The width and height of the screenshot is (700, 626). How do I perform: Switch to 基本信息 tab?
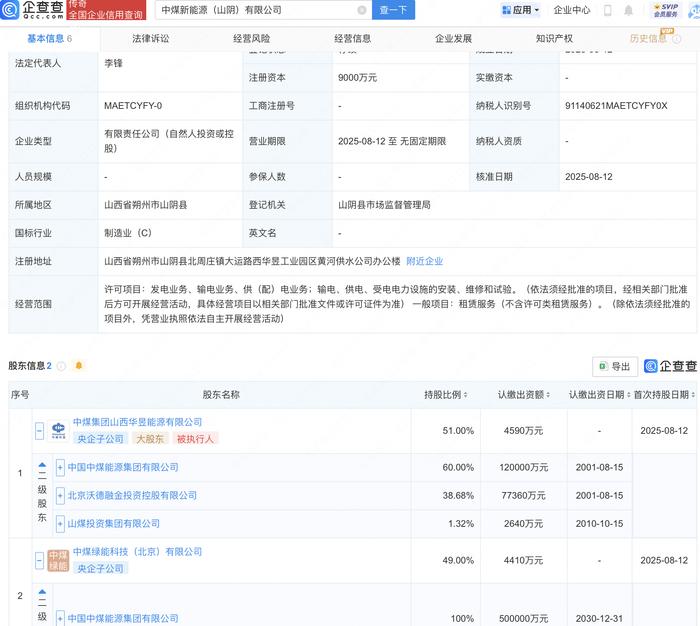(x=50, y=39)
